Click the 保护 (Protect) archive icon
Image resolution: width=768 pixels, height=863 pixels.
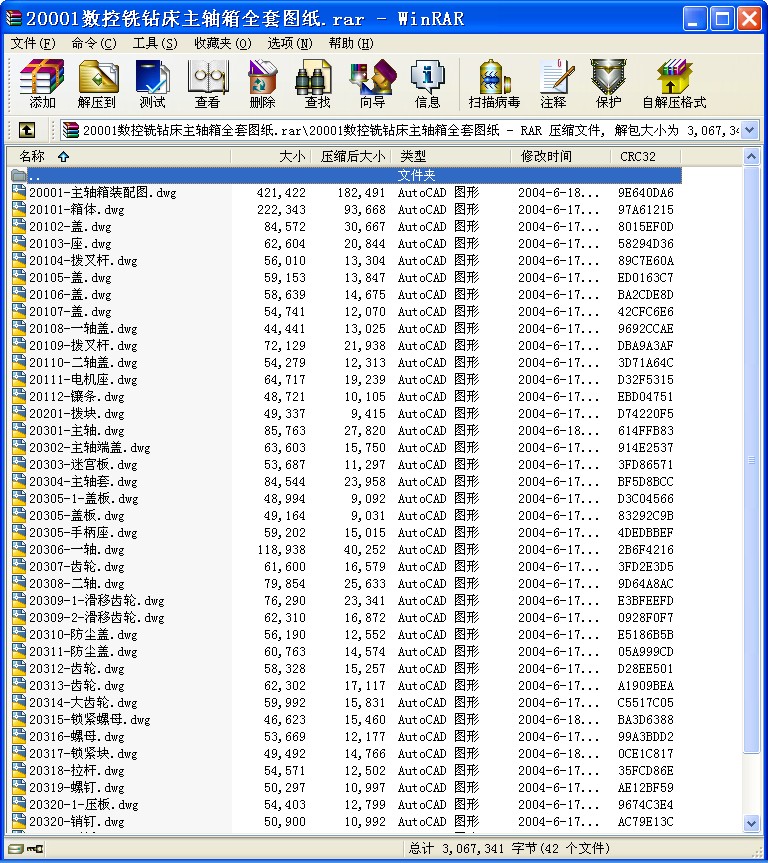(608, 84)
